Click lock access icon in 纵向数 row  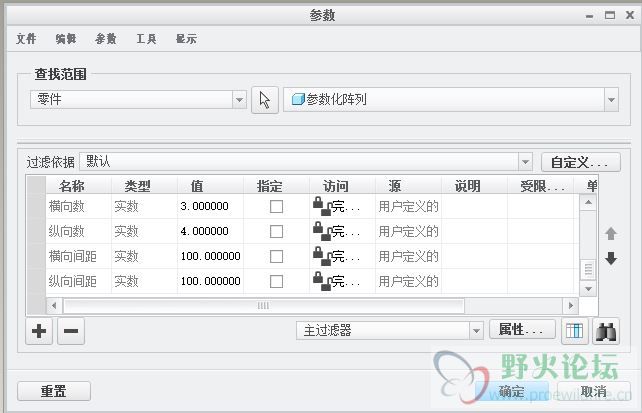(x=322, y=231)
